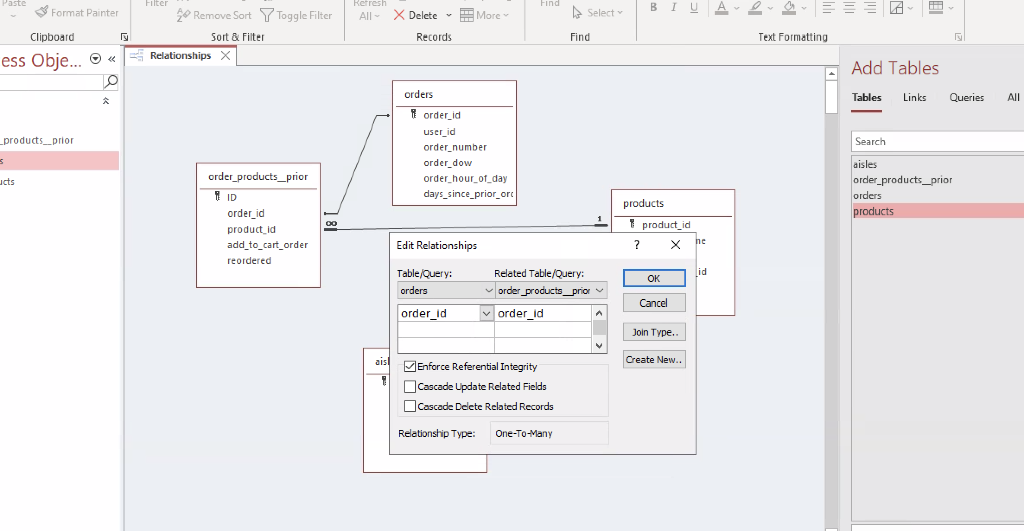1024x531 pixels.
Task: Open the navigation pane options menu
Action: pyautogui.click(x=95, y=59)
